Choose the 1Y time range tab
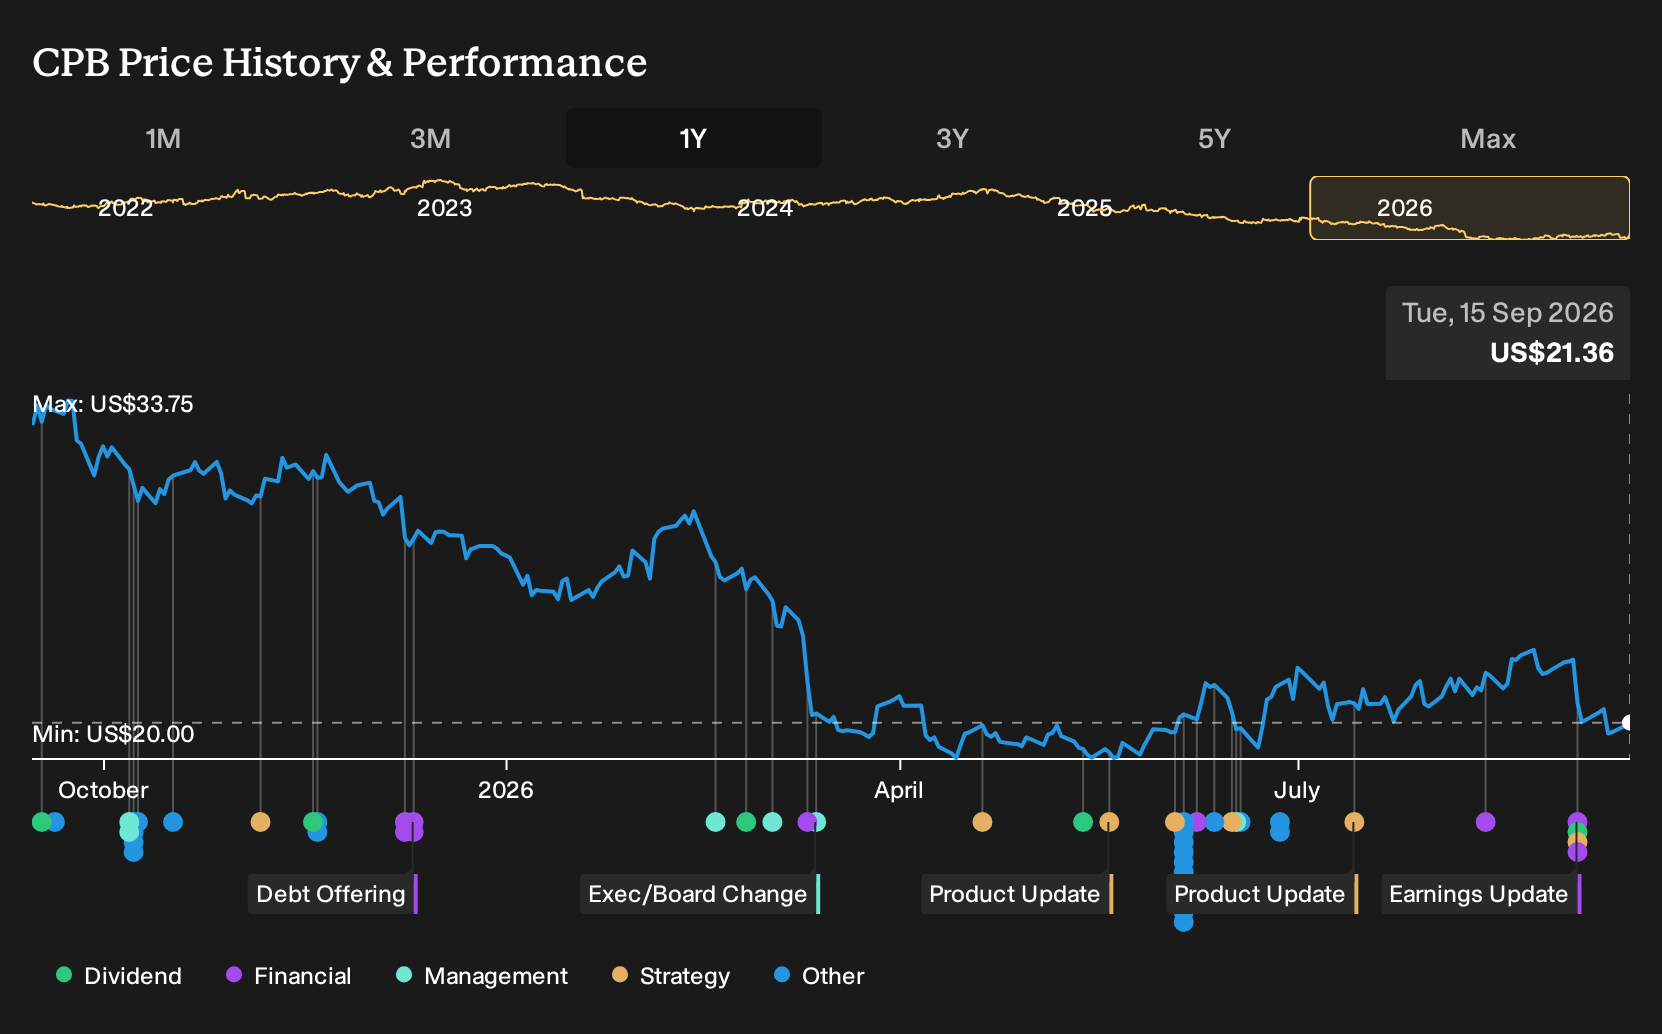The height and width of the screenshot is (1034, 1662). click(x=693, y=138)
